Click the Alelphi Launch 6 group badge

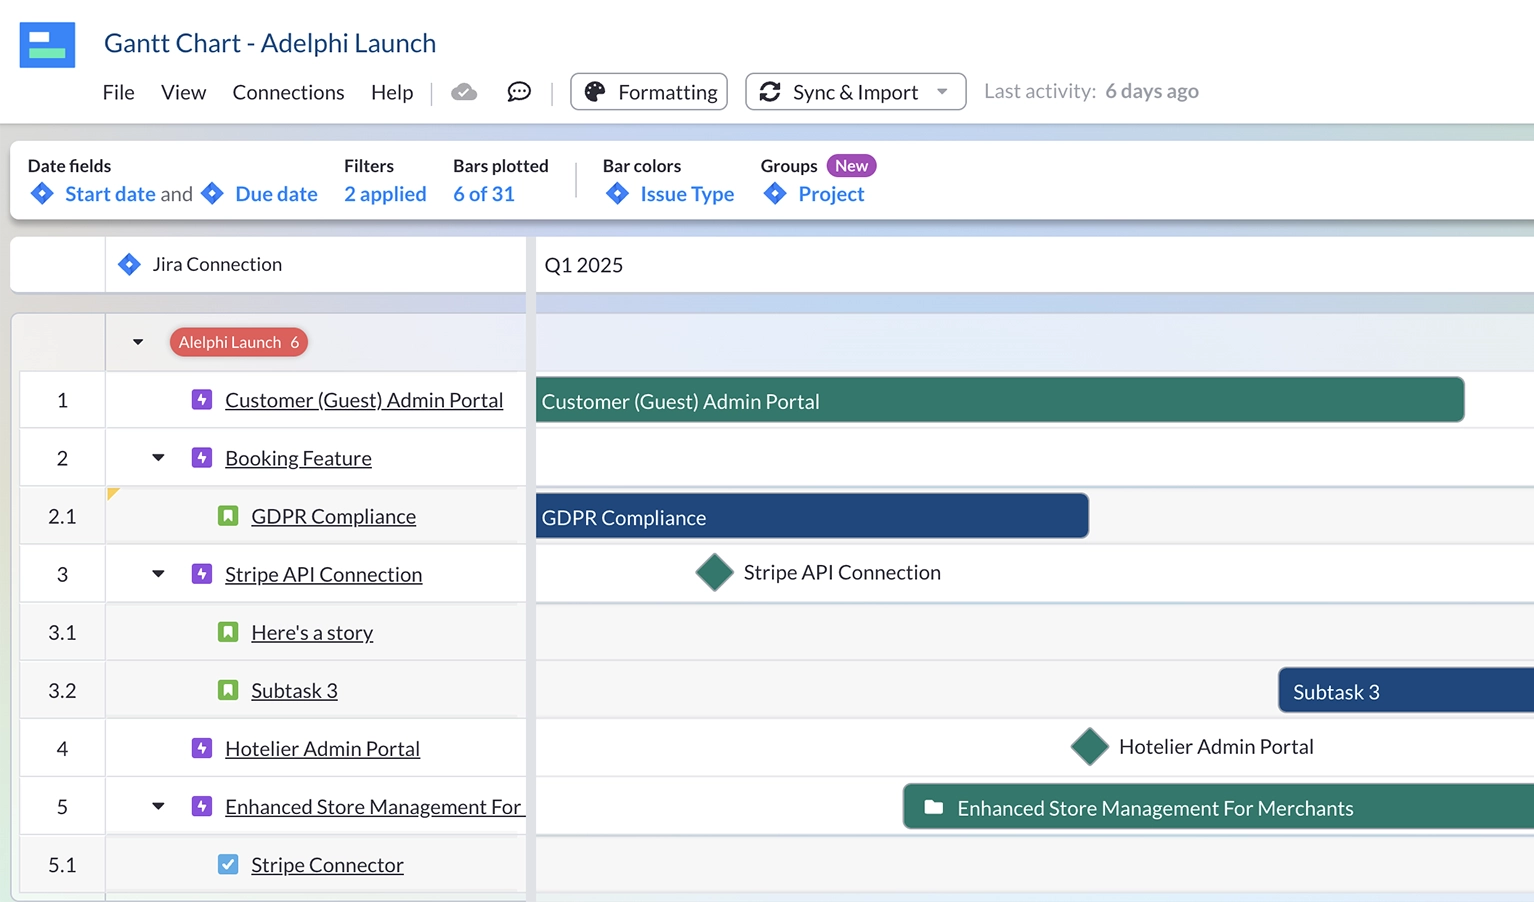coord(239,342)
